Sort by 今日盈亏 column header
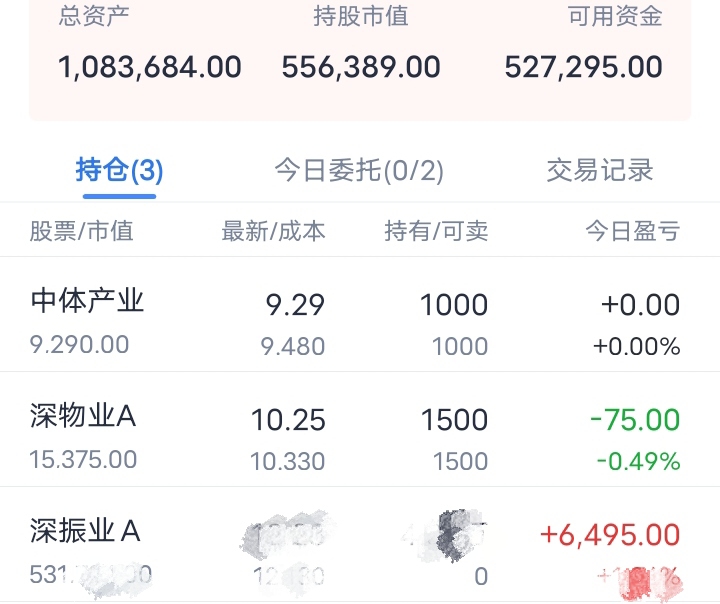 point(632,231)
